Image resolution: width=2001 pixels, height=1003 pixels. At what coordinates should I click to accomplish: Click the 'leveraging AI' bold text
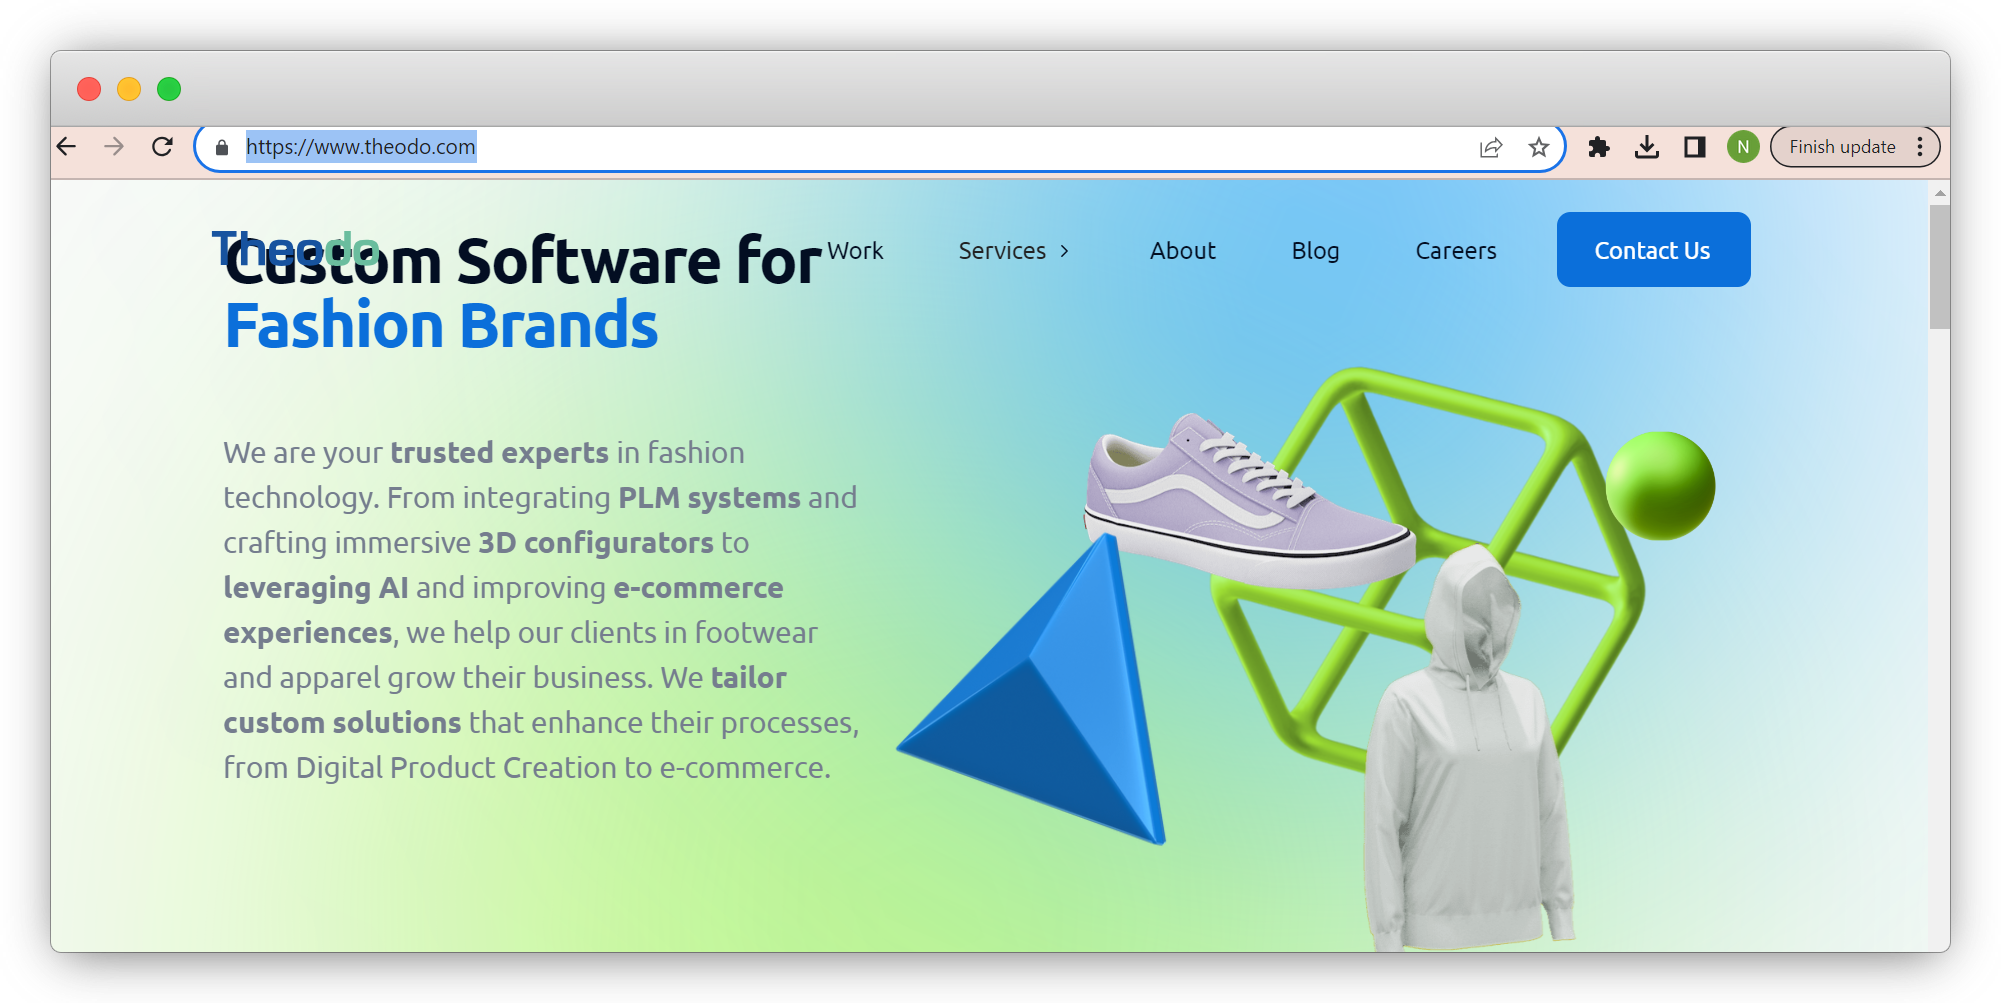pyautogui.click(x=316, y=588)
